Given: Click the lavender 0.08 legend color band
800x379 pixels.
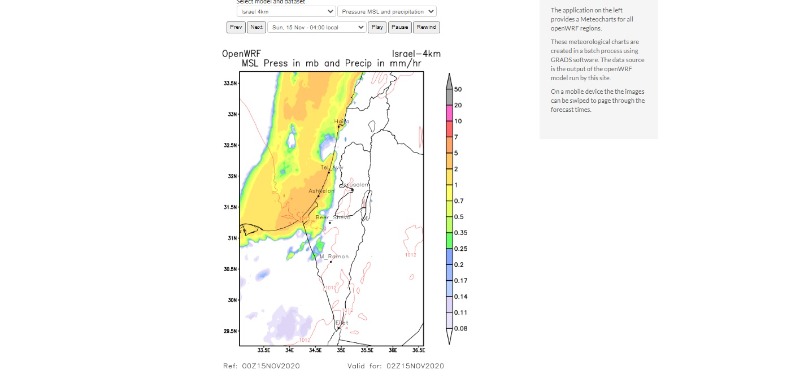Looking at the screenshot, I should (x=449, y=320).
